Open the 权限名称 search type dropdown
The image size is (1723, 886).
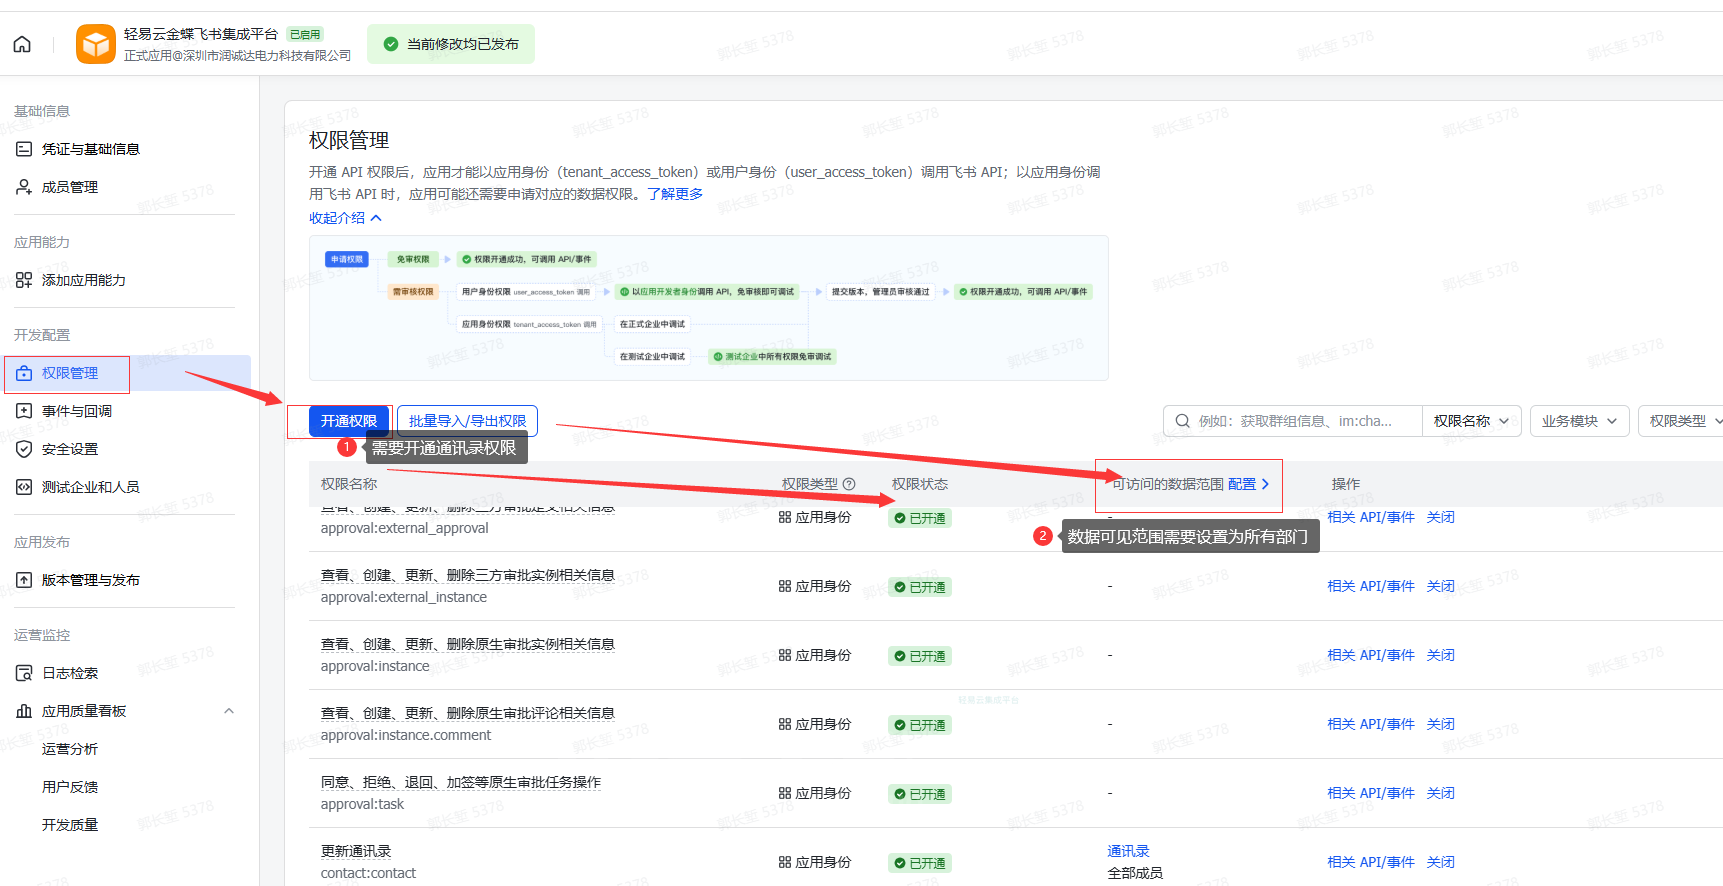point(1471,421)
